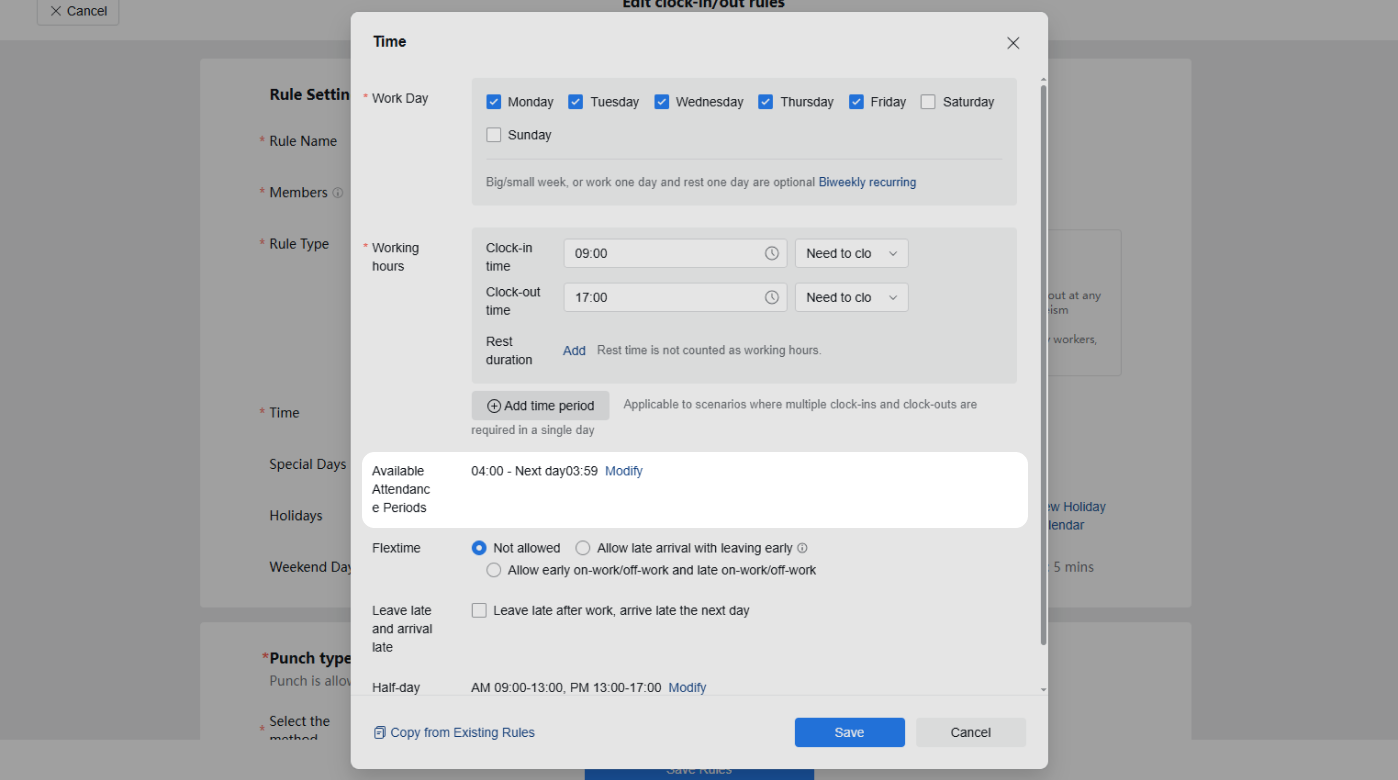
Task: Modify the Half-day time settings
Action: pyautogui.click(x=687, y=688)
